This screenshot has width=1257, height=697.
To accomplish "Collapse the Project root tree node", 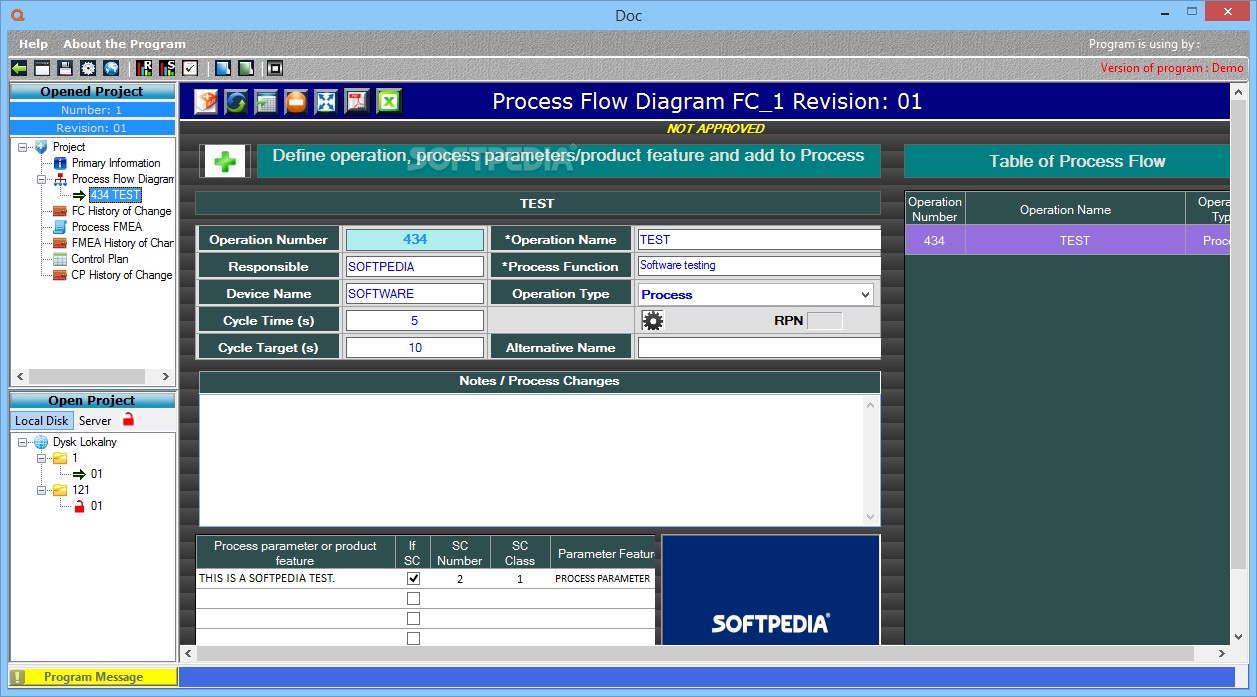I will 23,147.
